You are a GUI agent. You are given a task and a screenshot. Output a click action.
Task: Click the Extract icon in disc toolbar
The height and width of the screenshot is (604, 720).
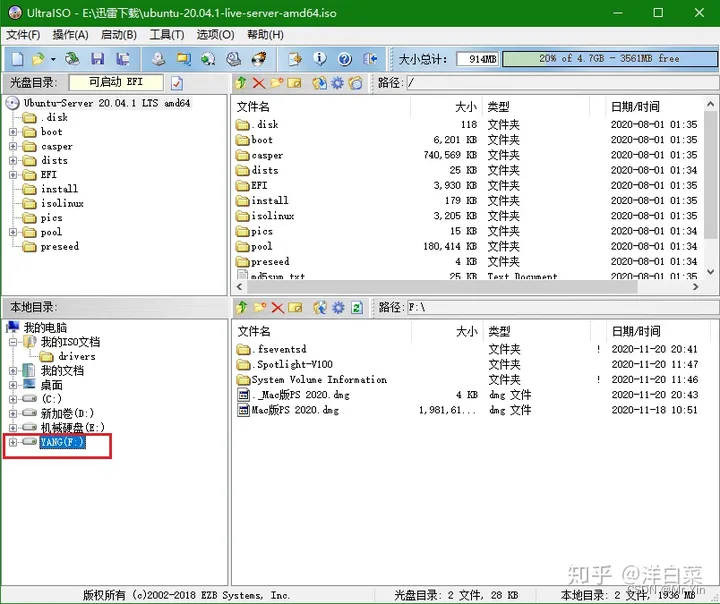click(319, 83)
